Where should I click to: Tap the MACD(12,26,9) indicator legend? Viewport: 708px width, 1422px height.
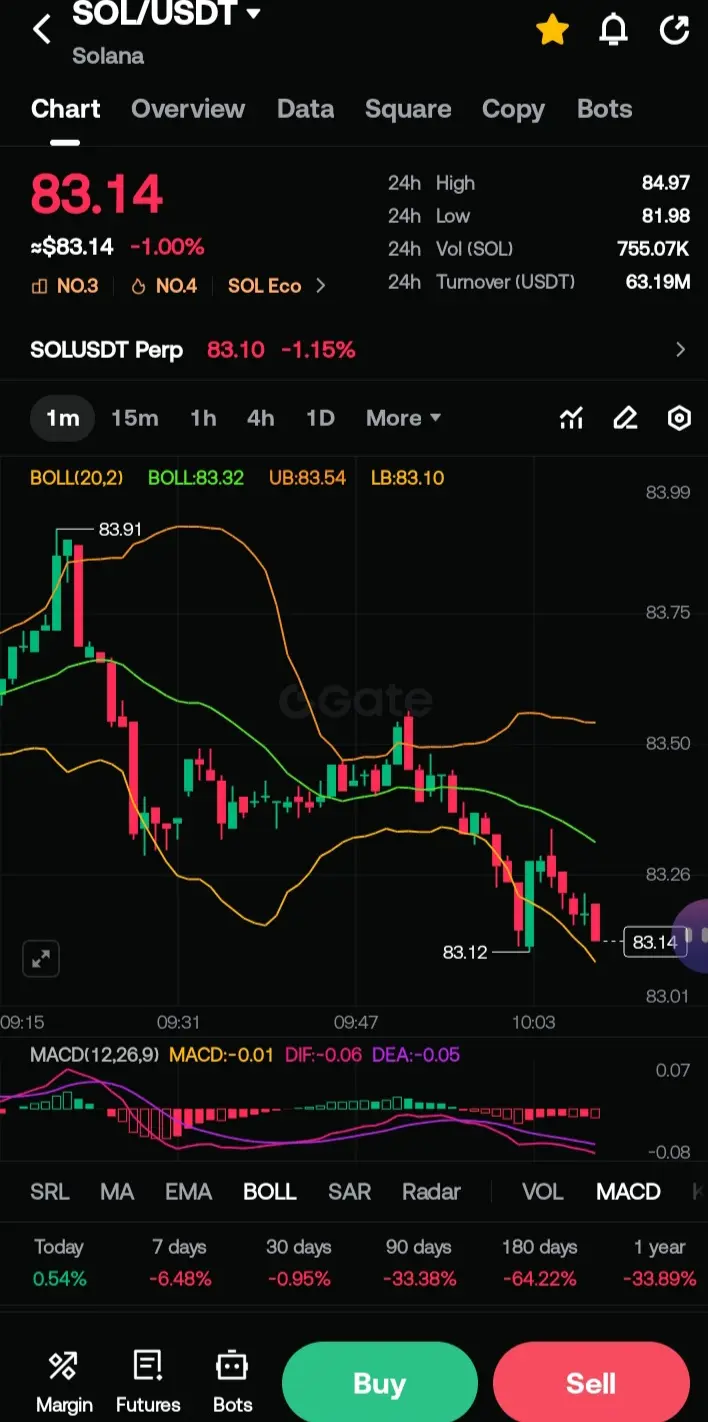click(x=94, y=1055)
